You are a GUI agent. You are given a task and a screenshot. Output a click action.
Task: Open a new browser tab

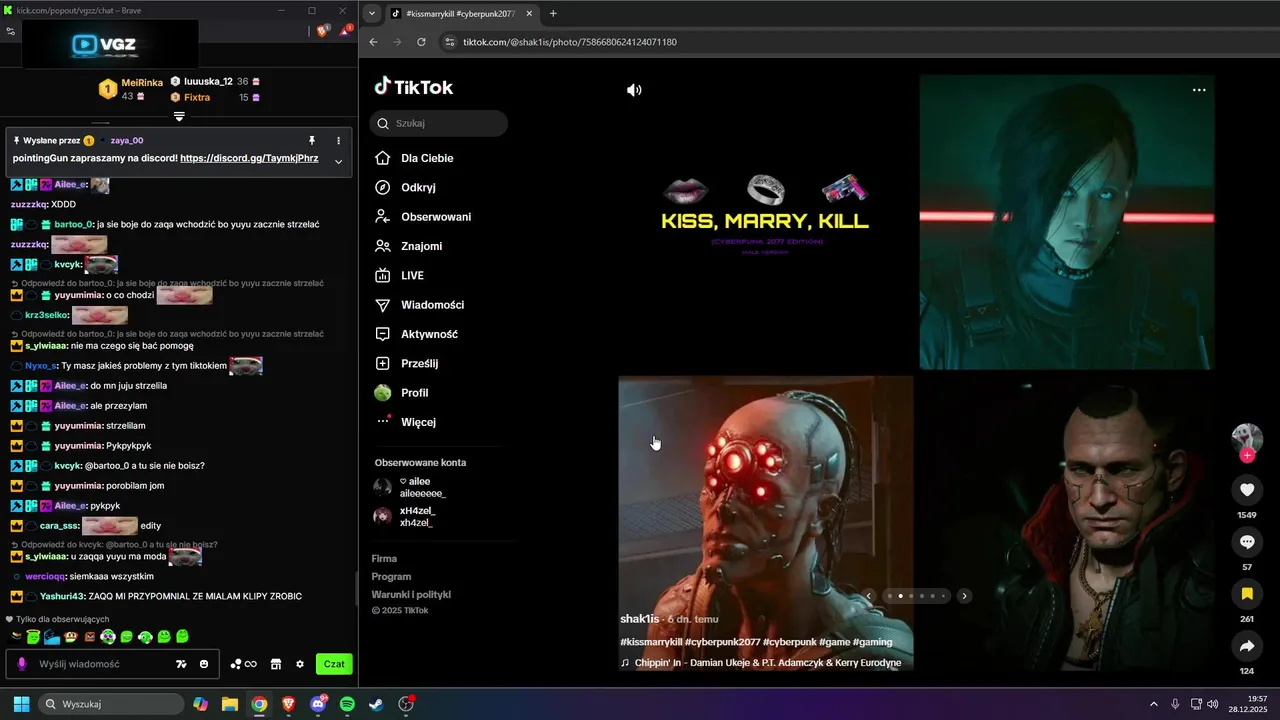[553, 14]
